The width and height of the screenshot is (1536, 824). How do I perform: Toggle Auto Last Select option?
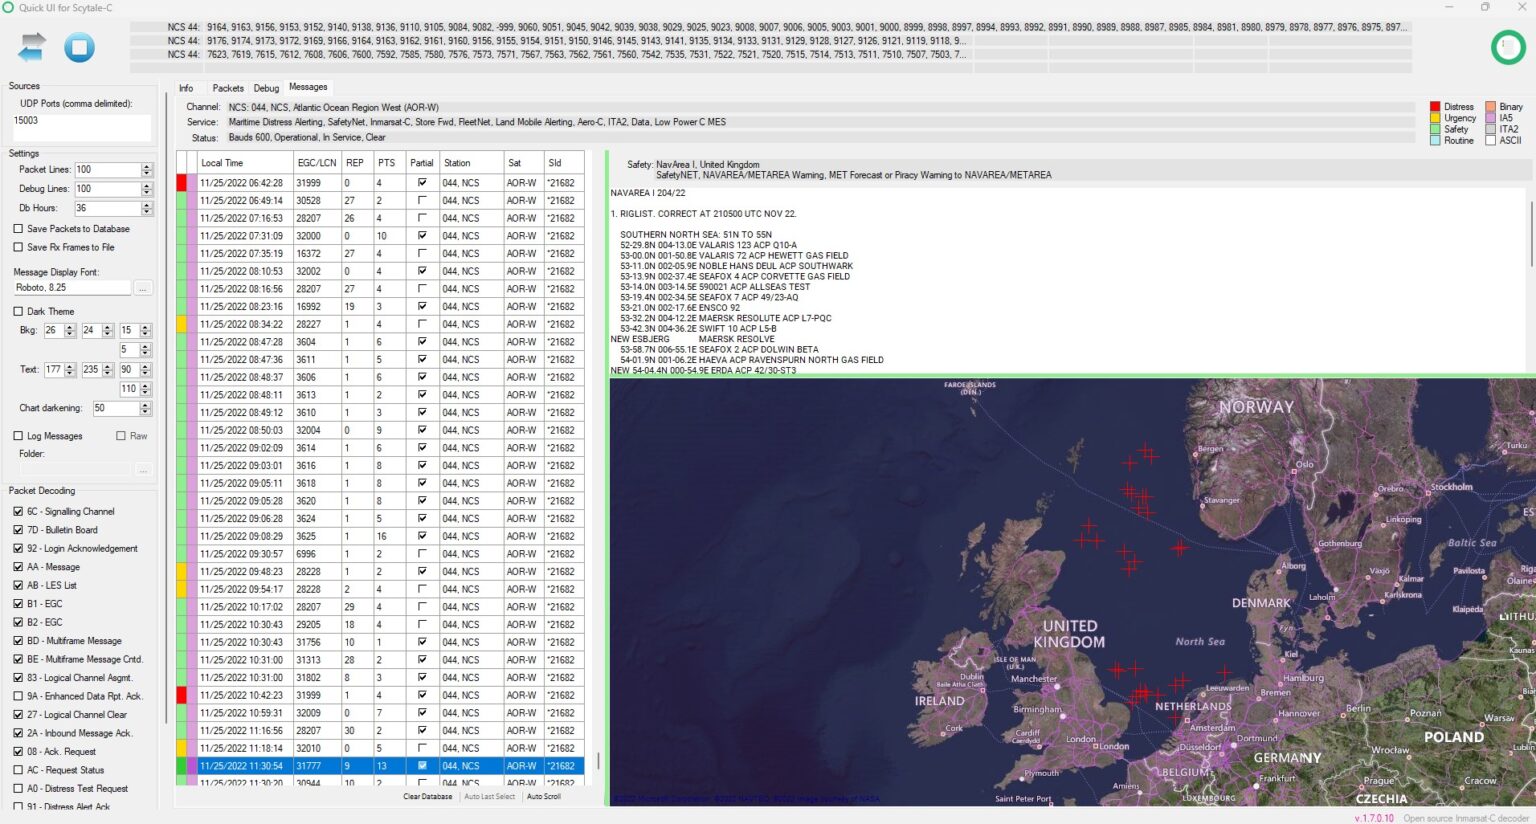click(x=490, y=796)
